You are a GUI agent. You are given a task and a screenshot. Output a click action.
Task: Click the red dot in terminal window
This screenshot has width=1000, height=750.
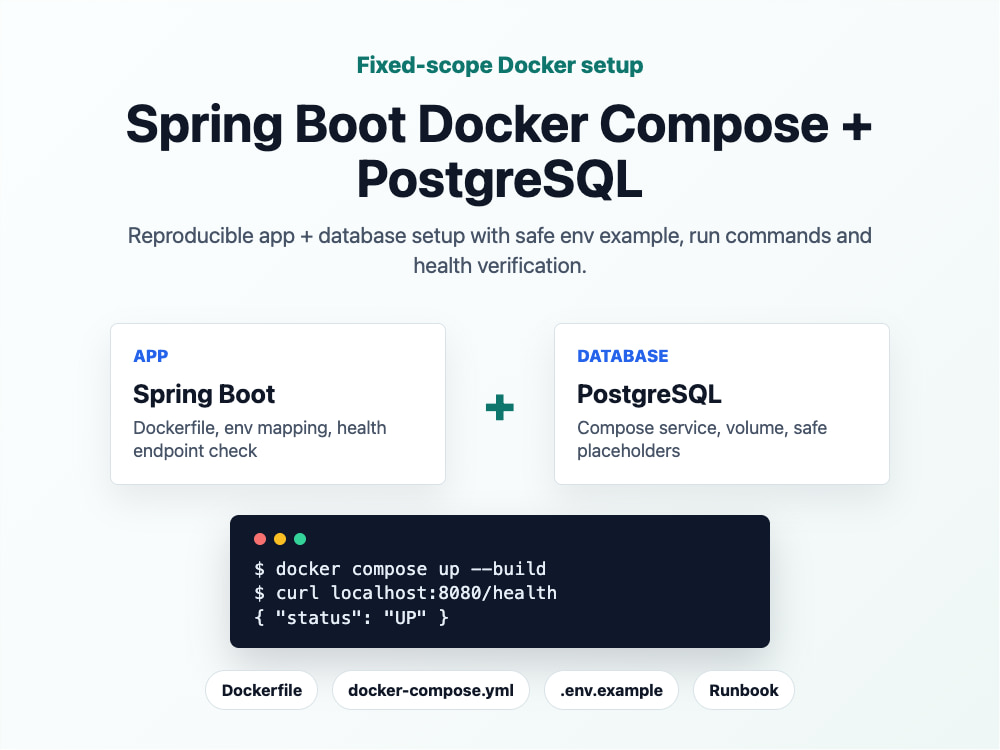pyautogui.click(x=260, y=539)
